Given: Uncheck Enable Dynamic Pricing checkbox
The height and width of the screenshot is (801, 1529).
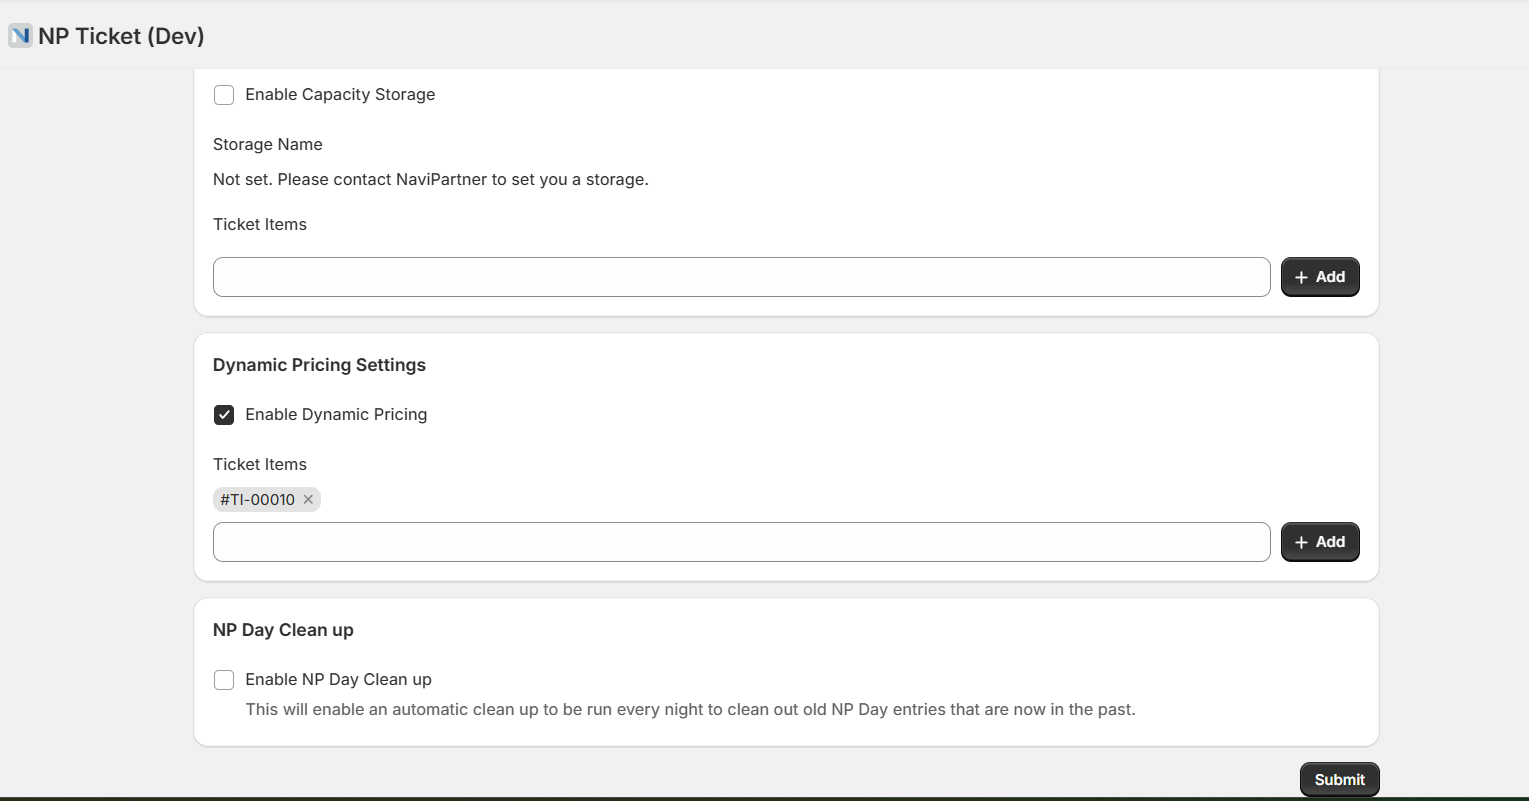Looking at the screenshot, I should point(224,415).
